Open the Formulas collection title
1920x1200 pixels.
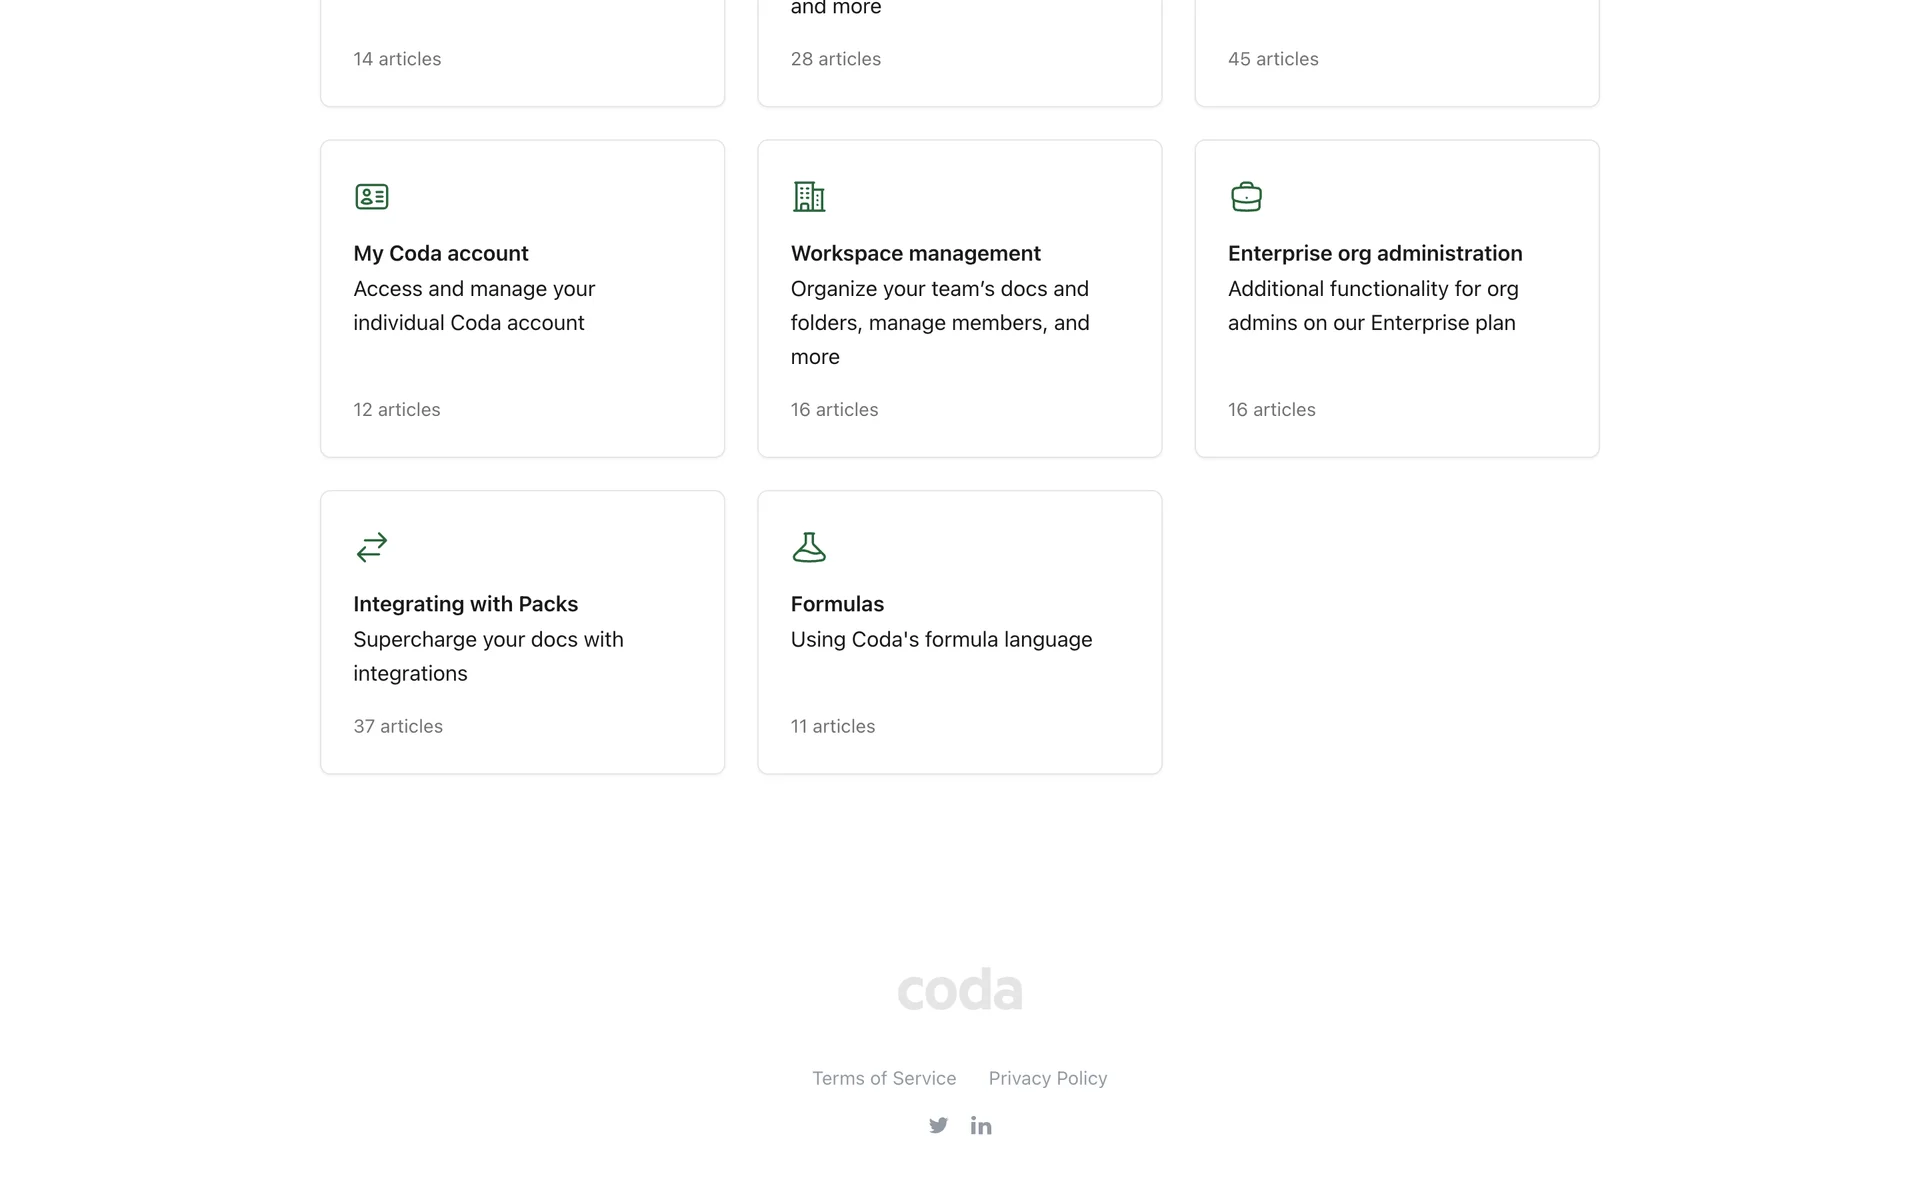[x=837, y=604]
